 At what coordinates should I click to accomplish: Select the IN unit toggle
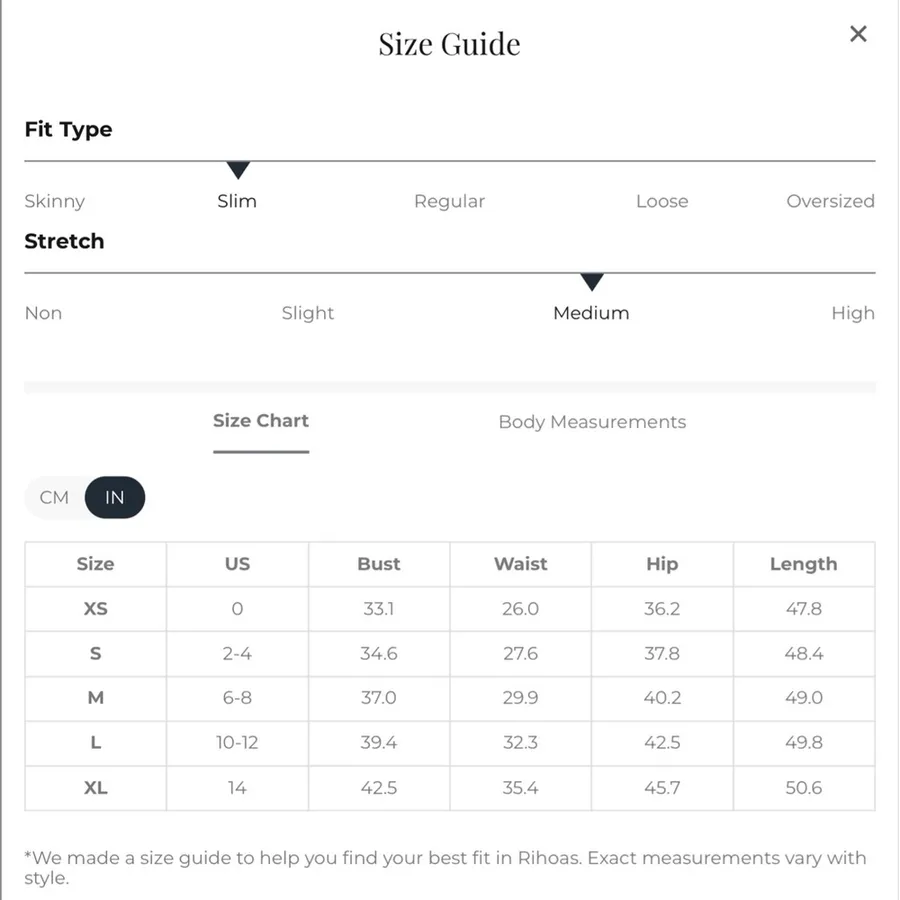[x=115, y=497]
